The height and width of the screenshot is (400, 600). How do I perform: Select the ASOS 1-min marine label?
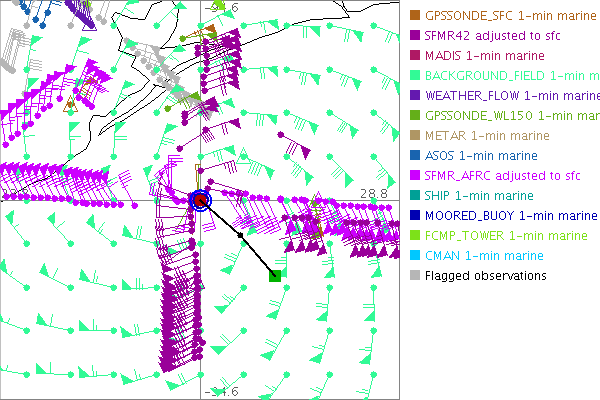pos(481,156)
